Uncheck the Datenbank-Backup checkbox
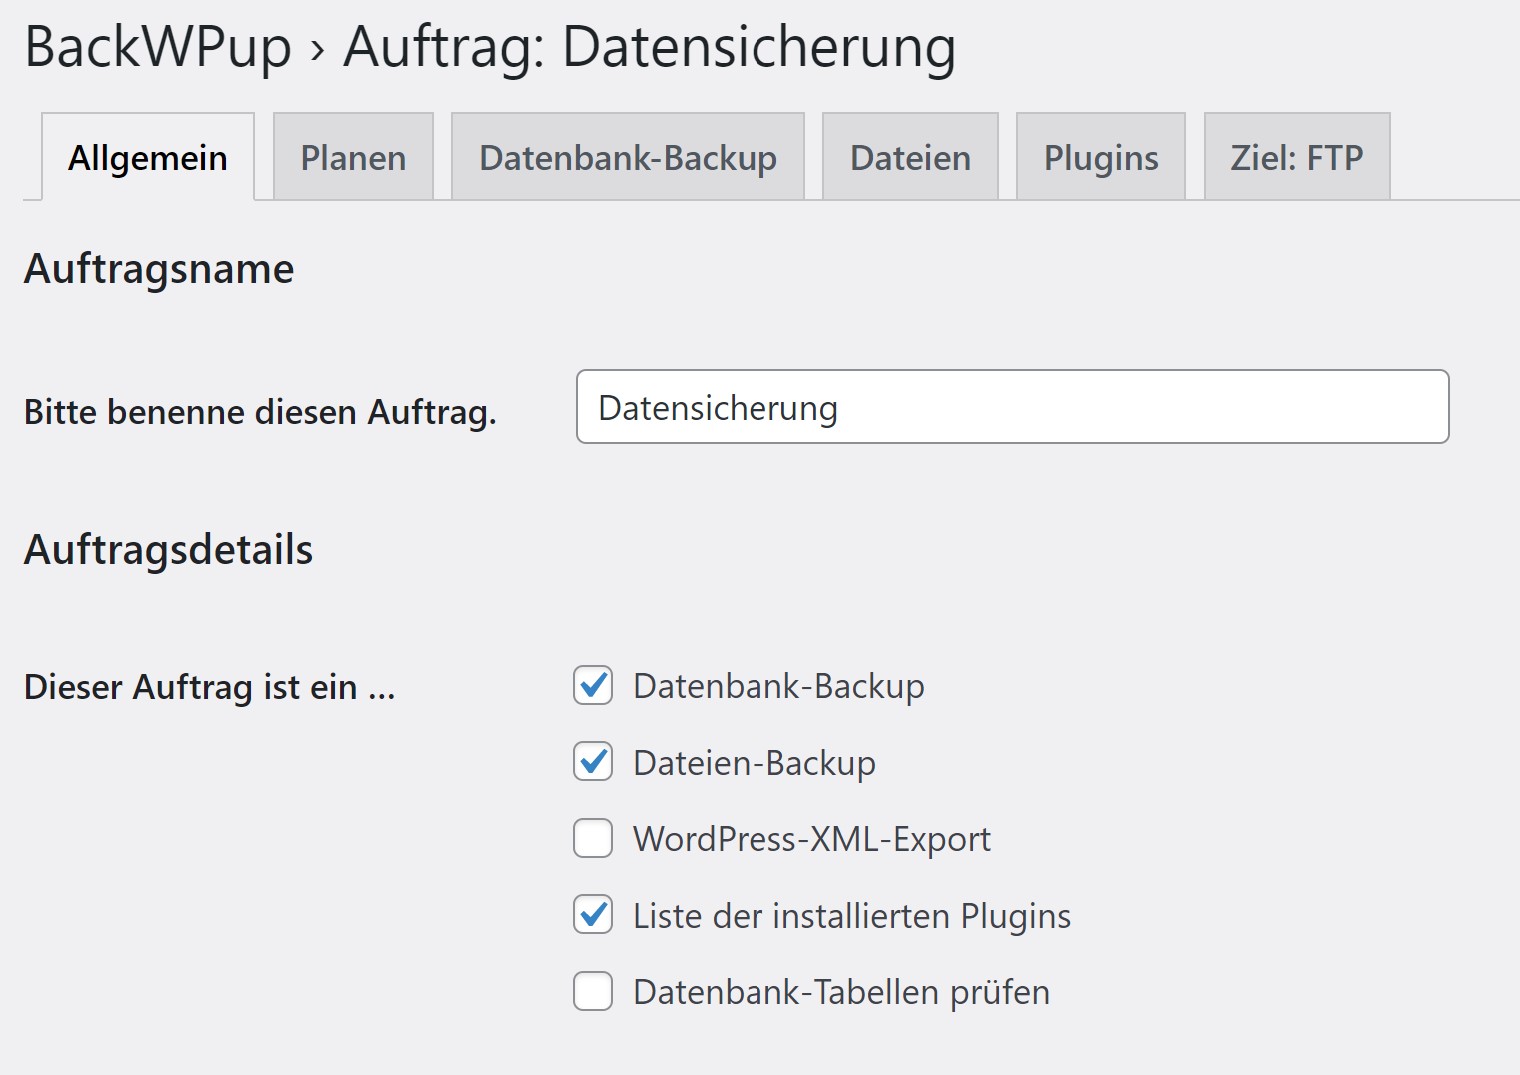This screenshot has height=1075, width=1520. pos(593,686)
